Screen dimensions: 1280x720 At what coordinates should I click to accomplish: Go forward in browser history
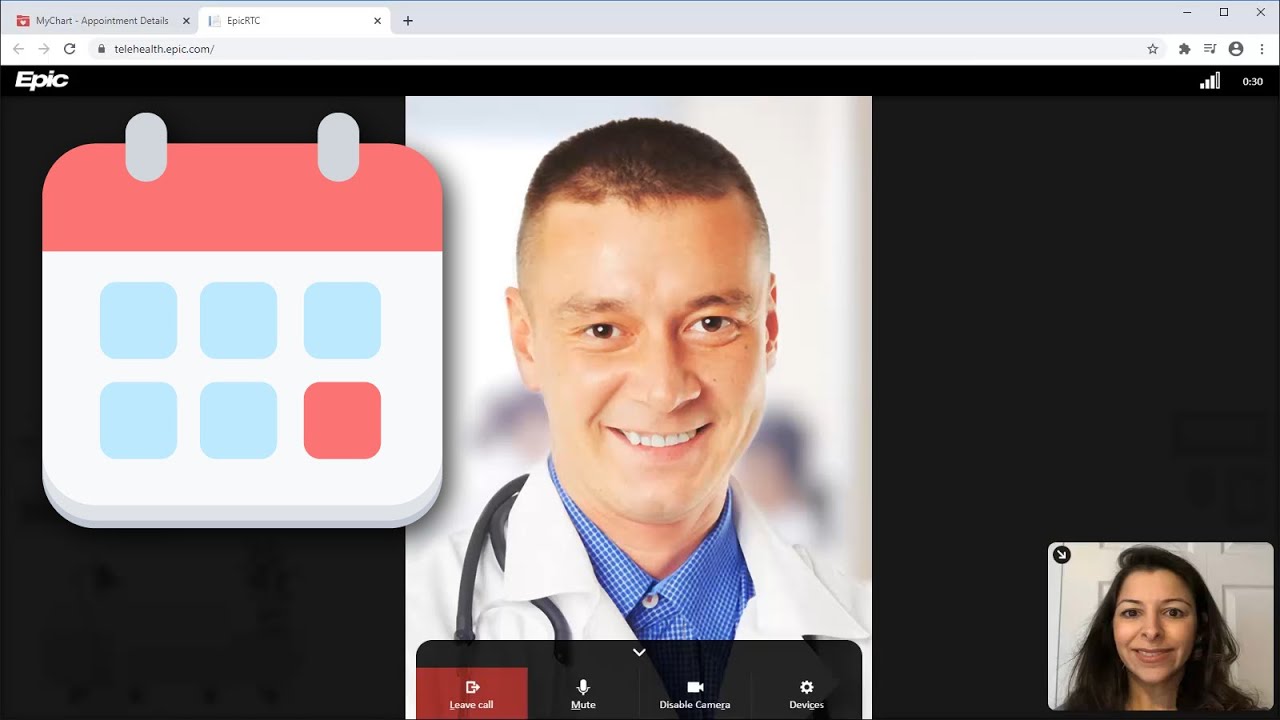click(x=44, y=49)
